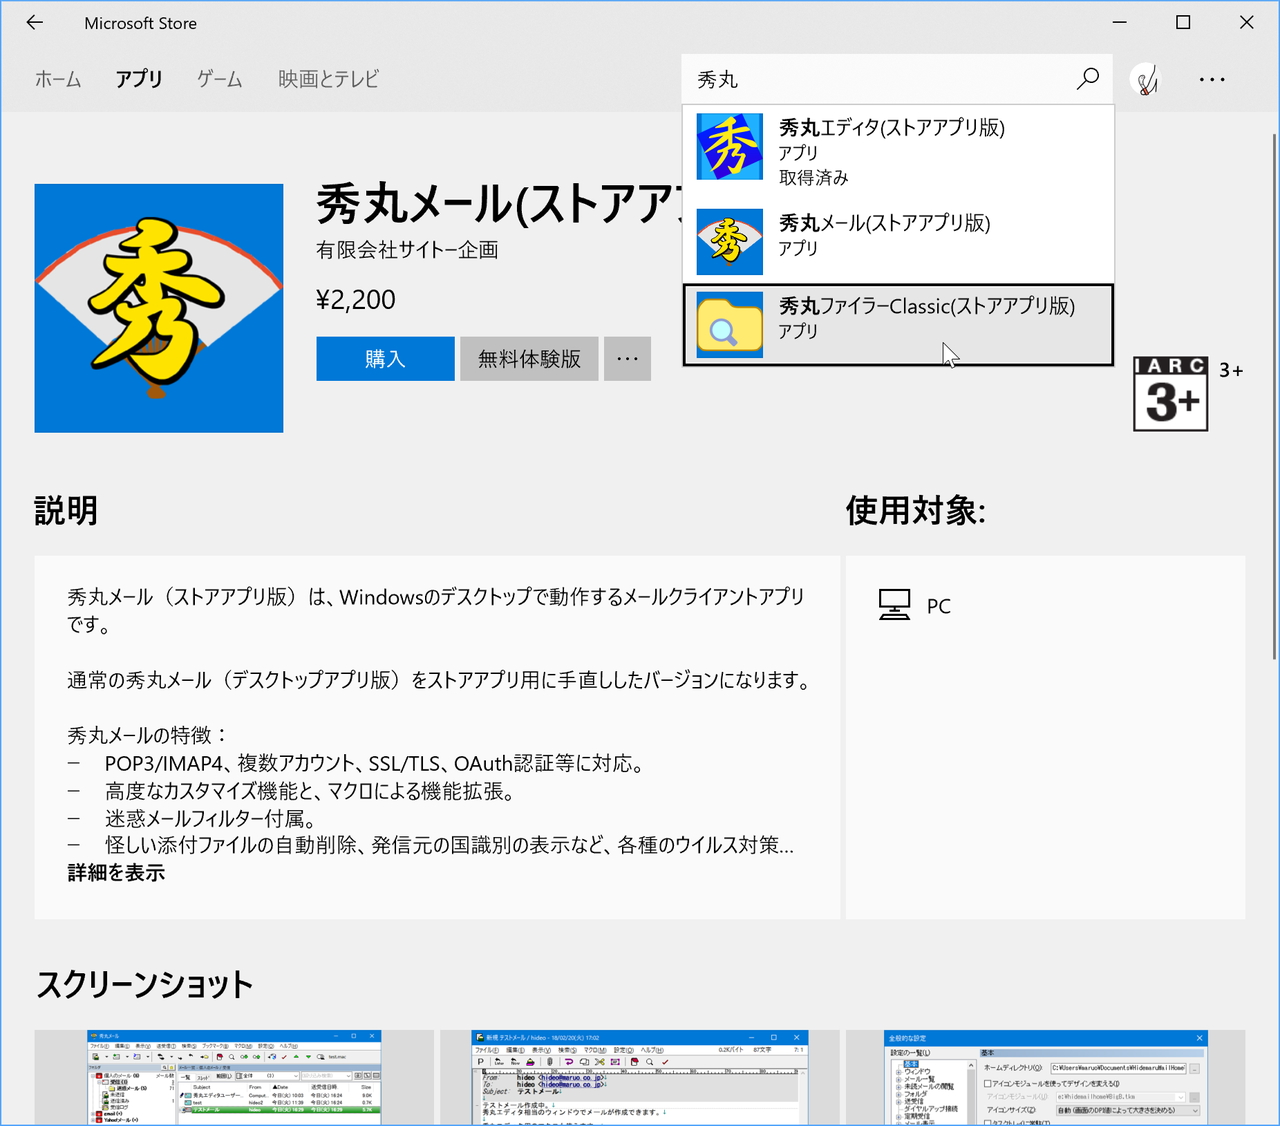Click the free trial (無料体験版) button
The height and width of the screenshot is (1126, 1280).
[x=529, y=358]
